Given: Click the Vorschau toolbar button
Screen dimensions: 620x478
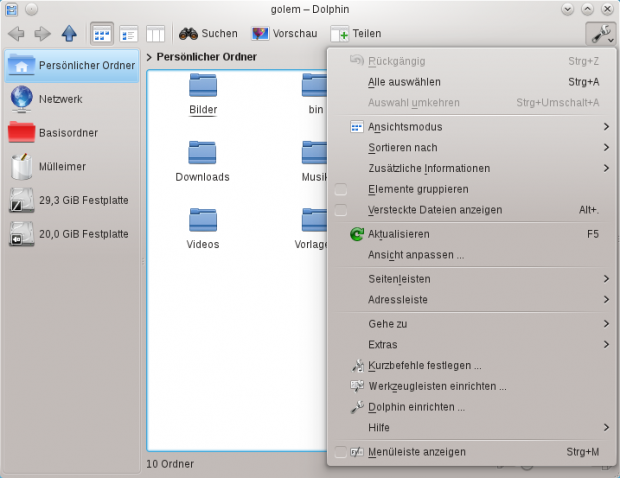Looking at the screenshot, I should (284, 34).
